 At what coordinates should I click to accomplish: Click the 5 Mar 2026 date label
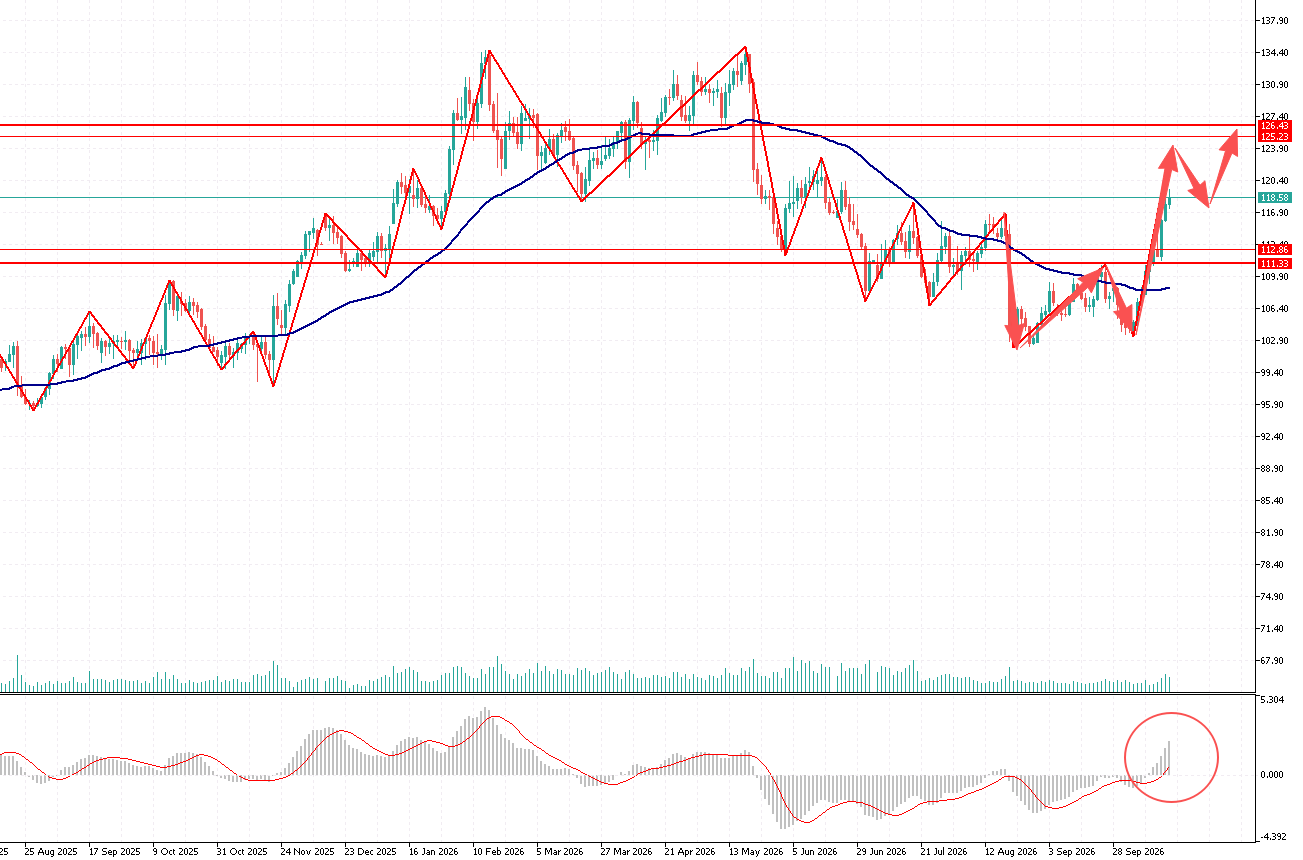561,852
